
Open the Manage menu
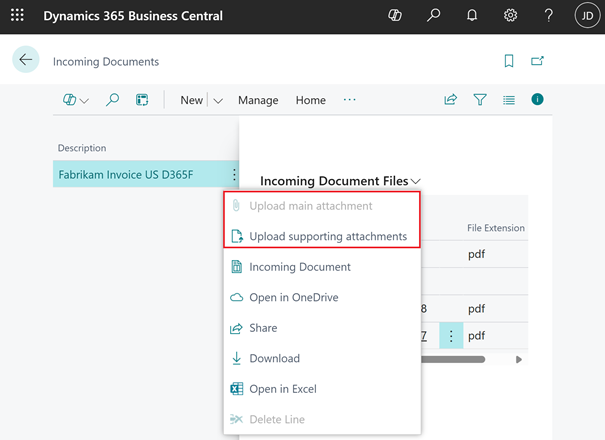[x=258, y=100]
